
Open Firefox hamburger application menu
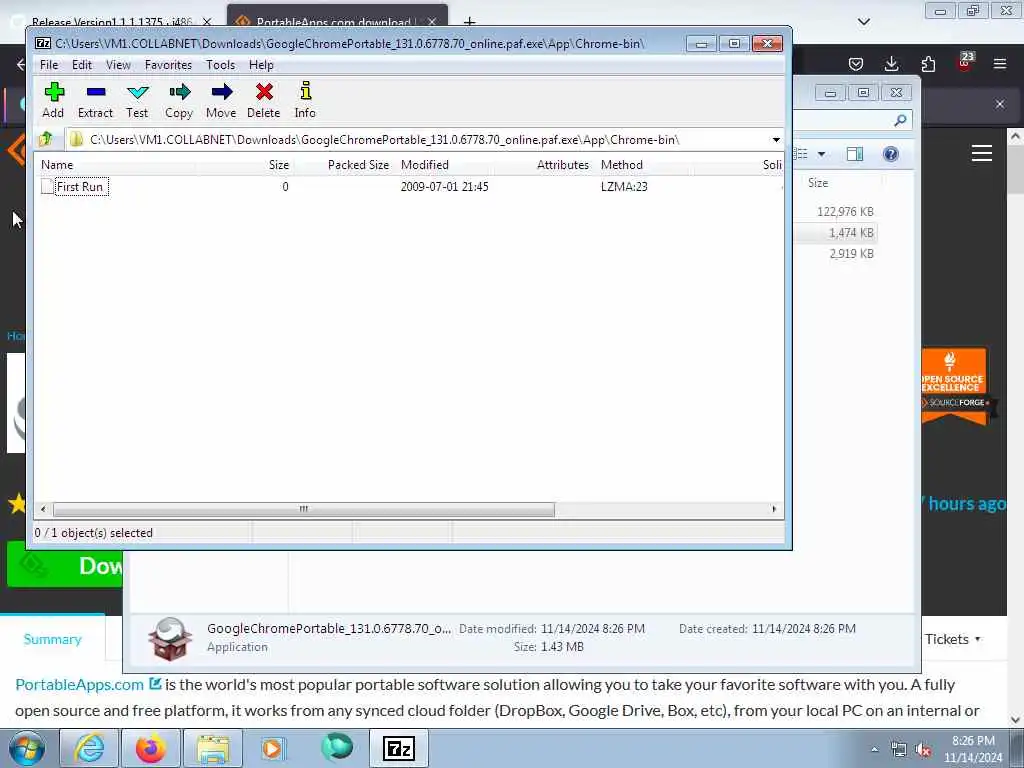[x=1000, y=63]
